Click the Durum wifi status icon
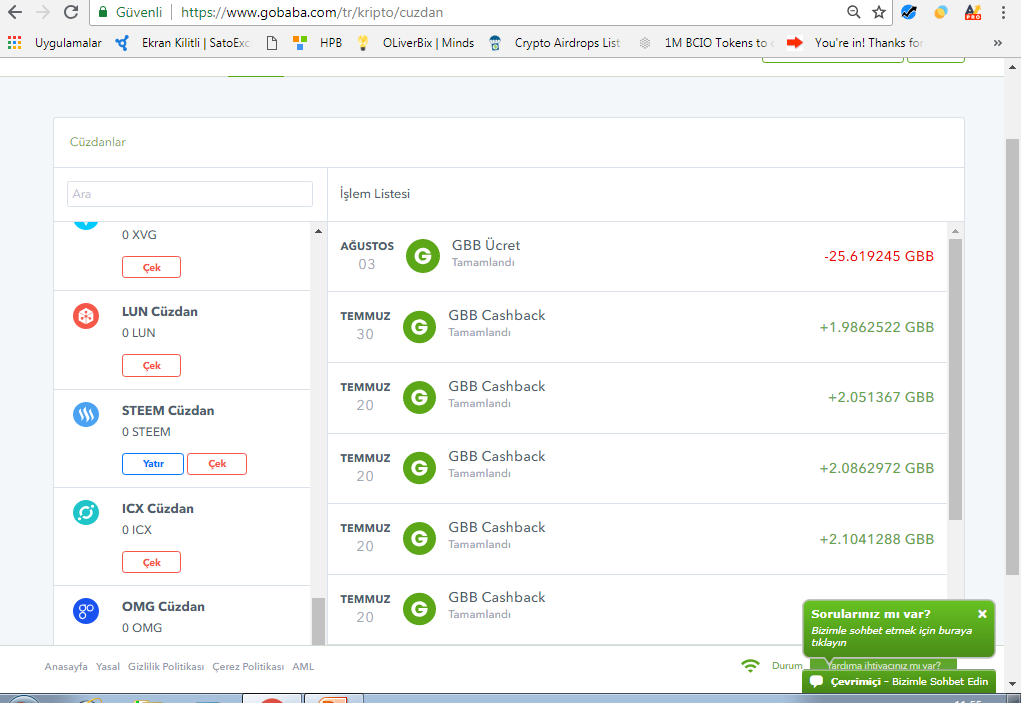The width and height of the screenshot is (1021, 703). pos(750,665)
